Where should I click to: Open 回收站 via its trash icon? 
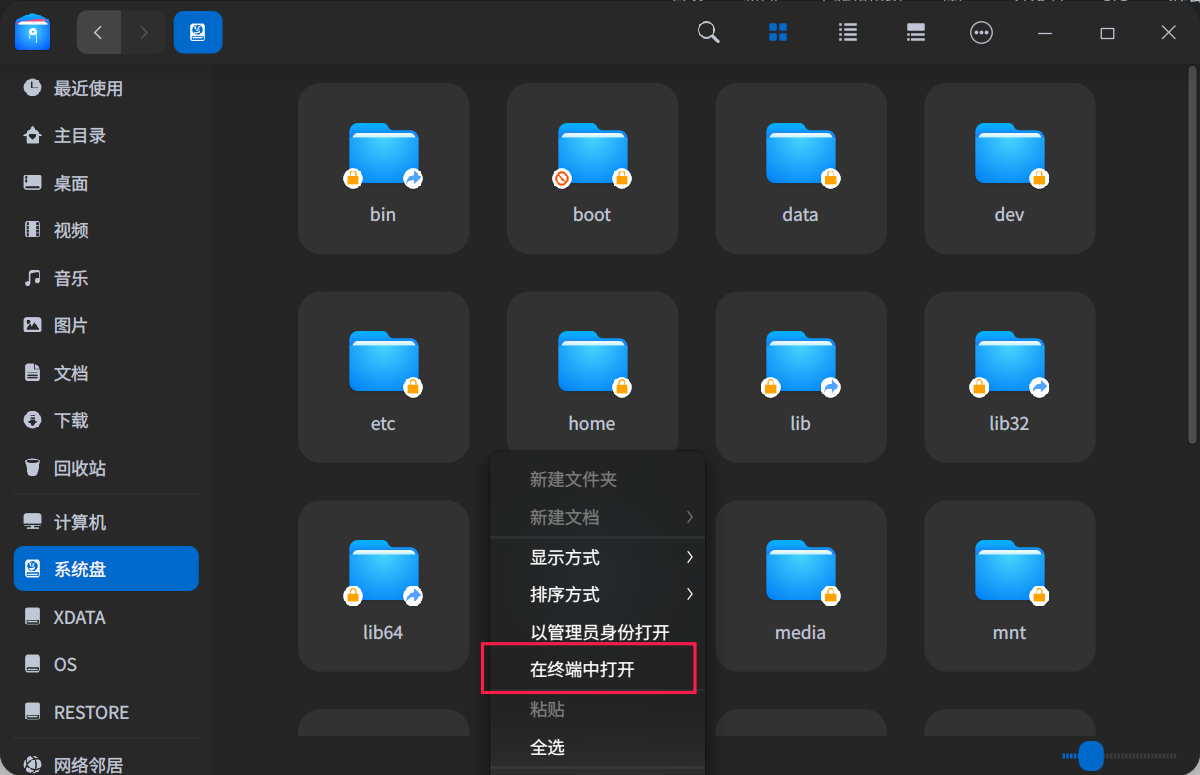coord(34,467)
